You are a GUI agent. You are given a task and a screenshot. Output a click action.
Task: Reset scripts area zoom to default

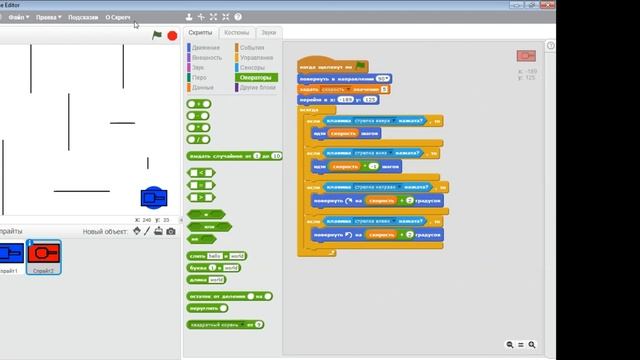(x=521, y=344)
